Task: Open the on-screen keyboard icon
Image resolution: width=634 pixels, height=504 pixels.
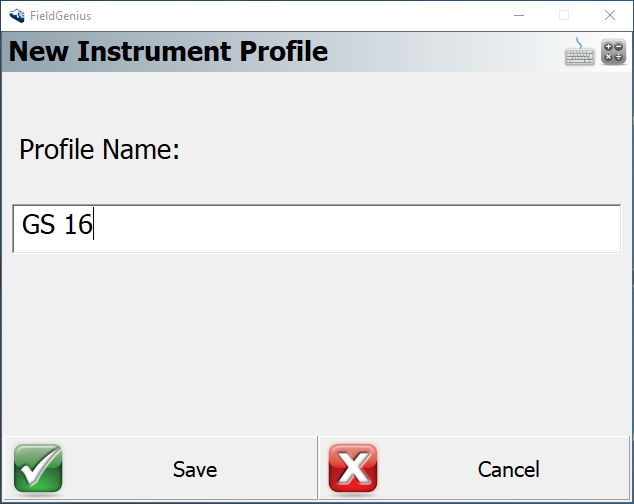Action: [580, 52]
